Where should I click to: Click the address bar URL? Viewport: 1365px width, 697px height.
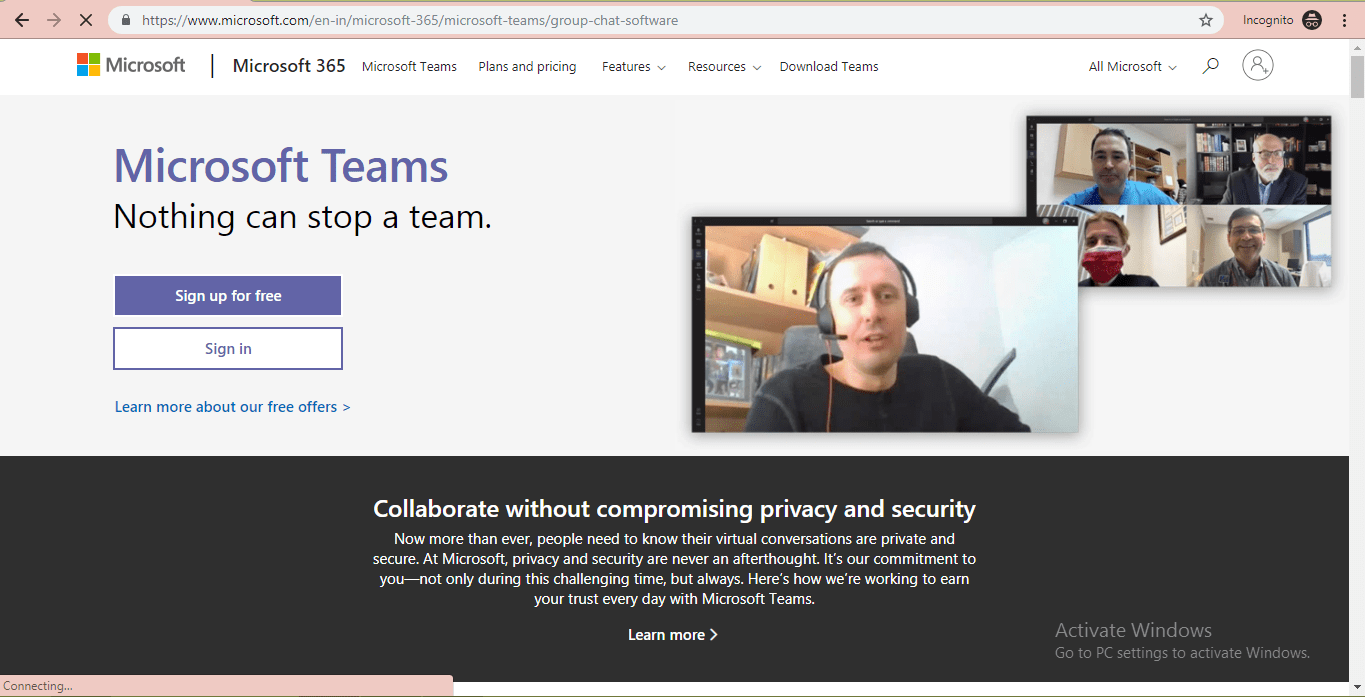point(410,20)
